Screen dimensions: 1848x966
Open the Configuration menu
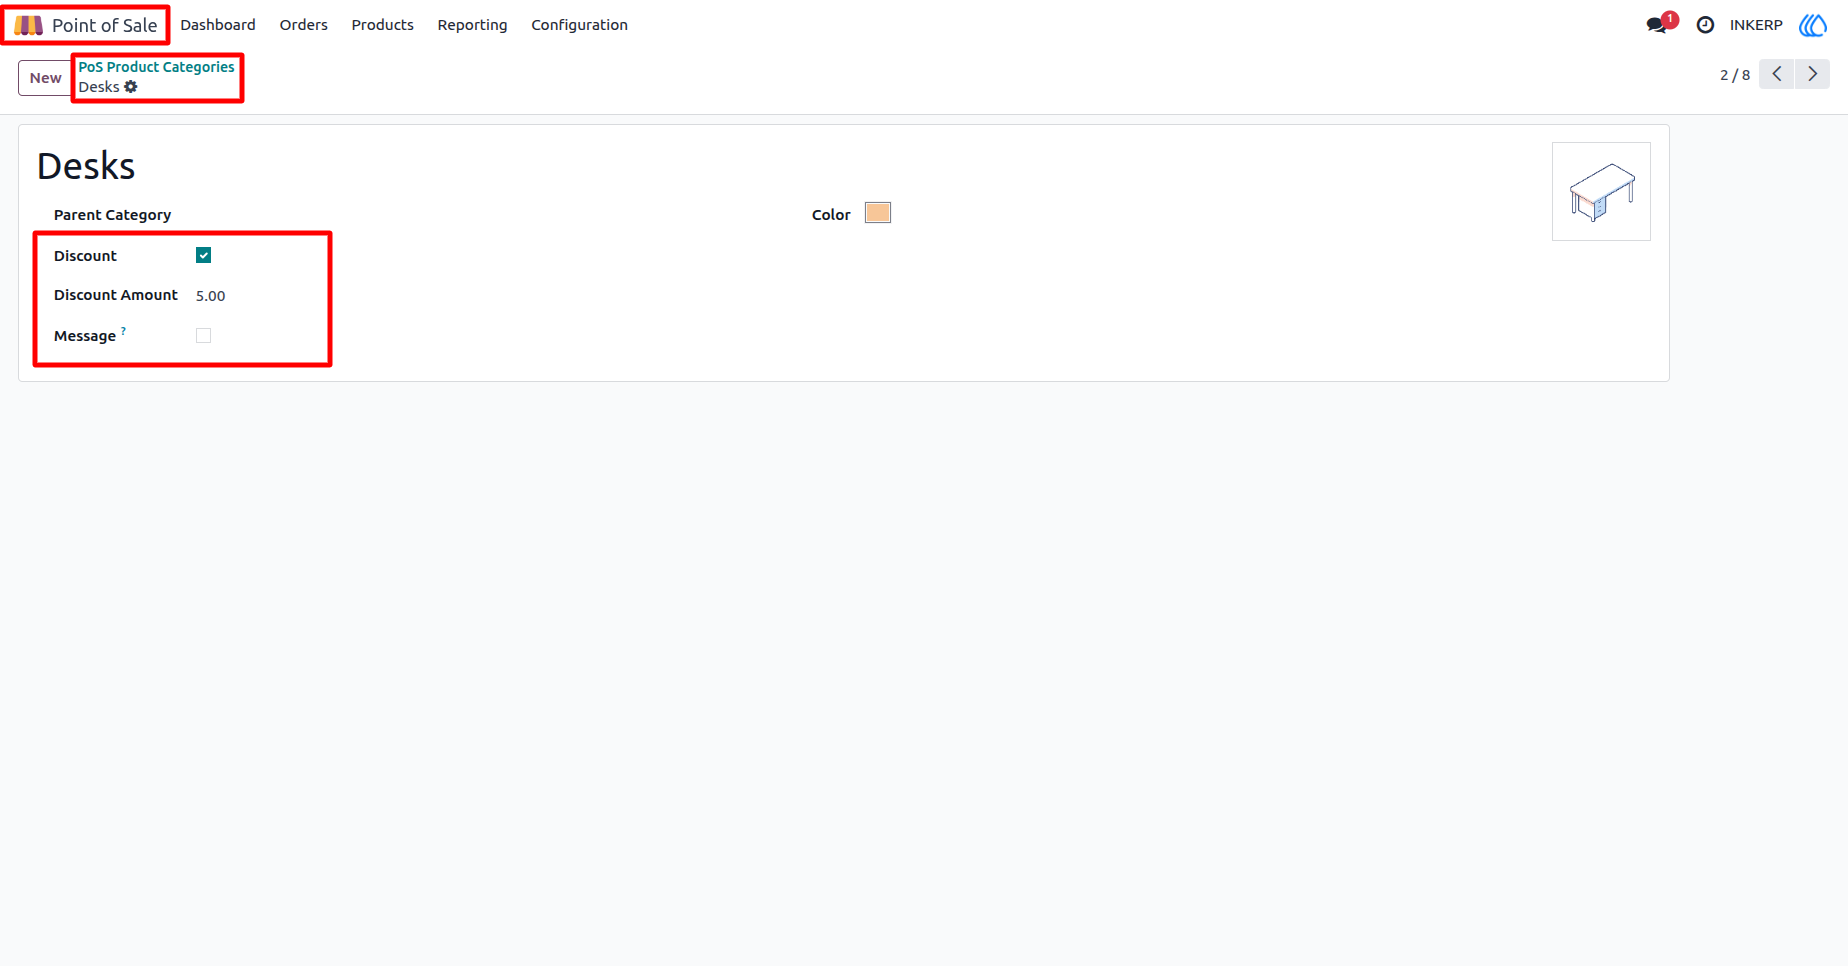[x=579, y=25]
